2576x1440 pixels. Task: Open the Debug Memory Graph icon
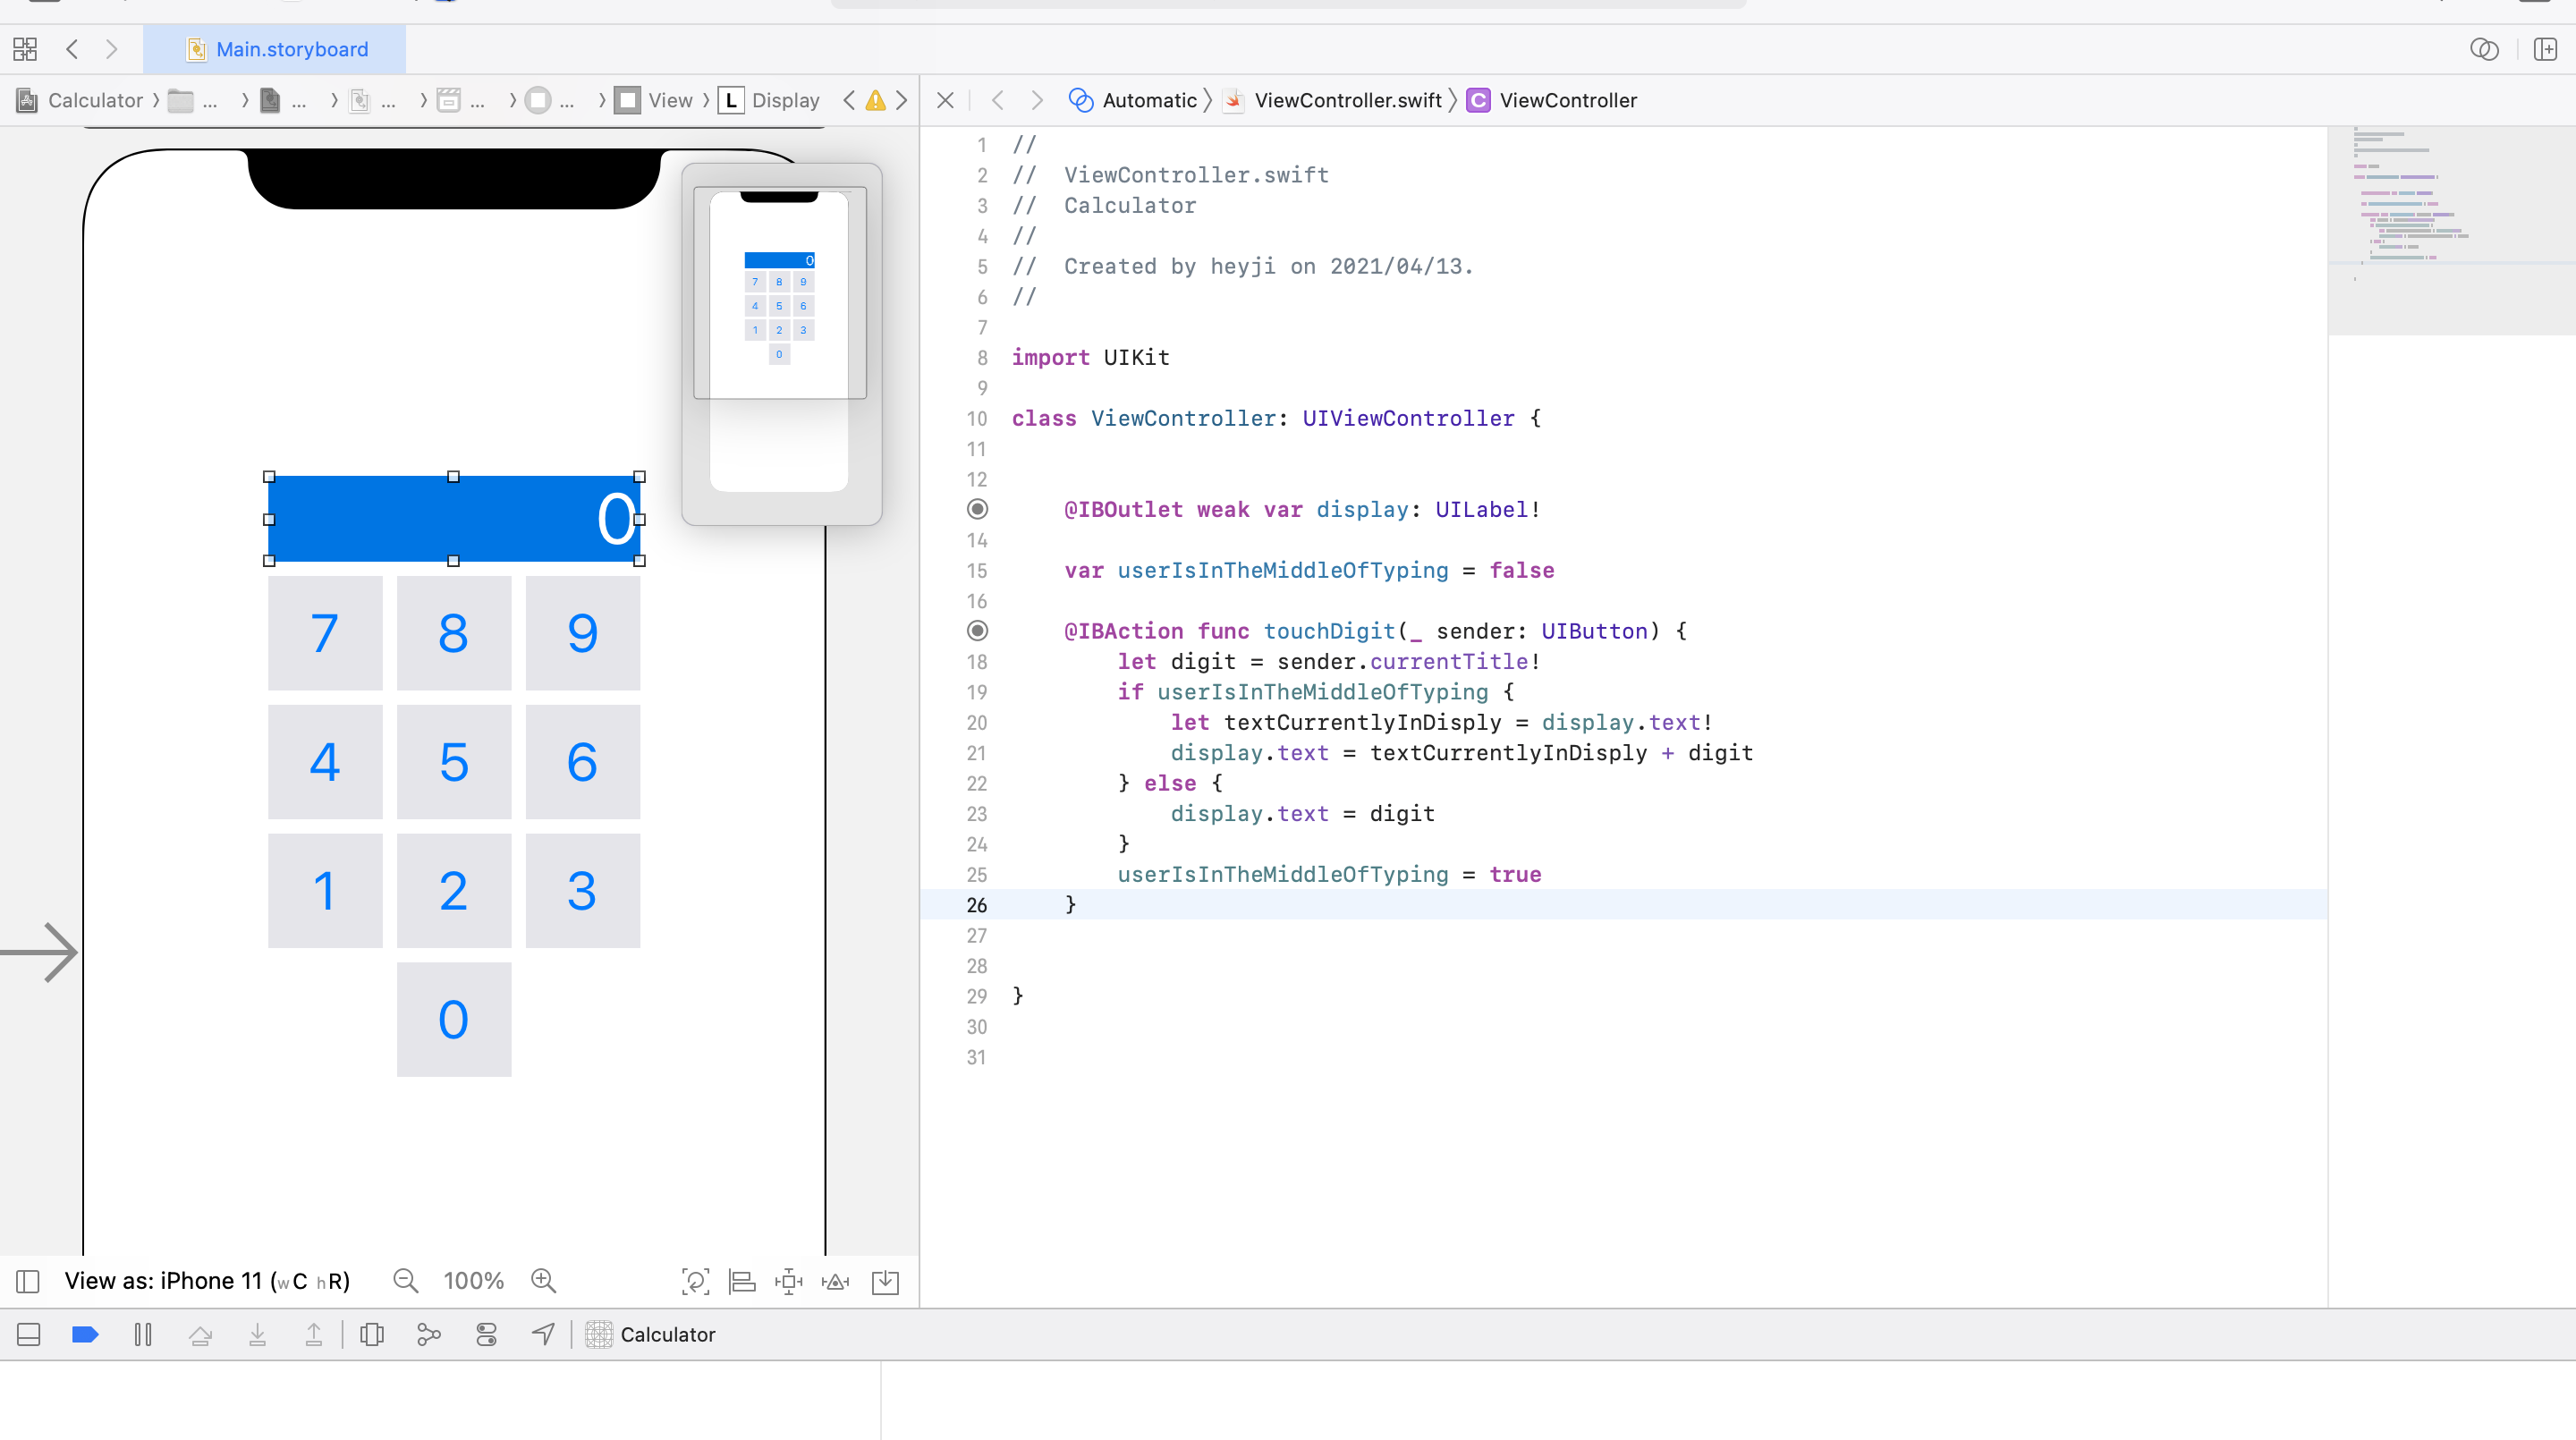[429, 1334]
